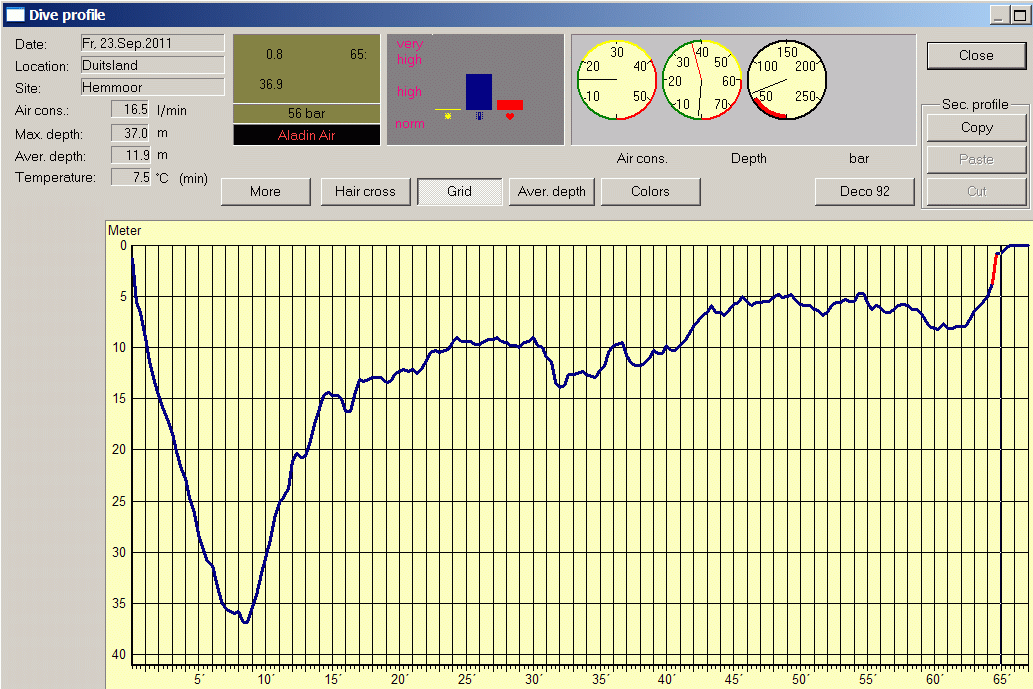Toggle the Grid button
1033x689 pixels.
click(459, 192)
